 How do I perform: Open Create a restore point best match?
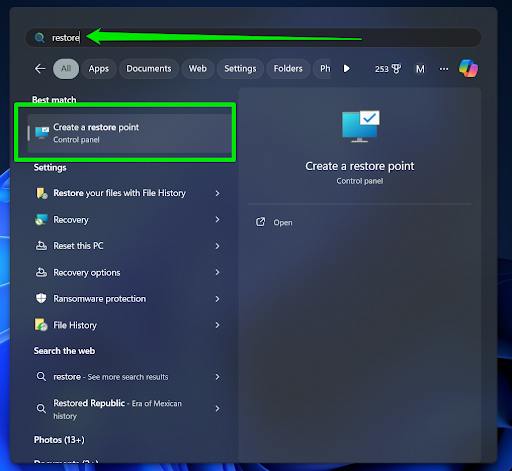129,133
